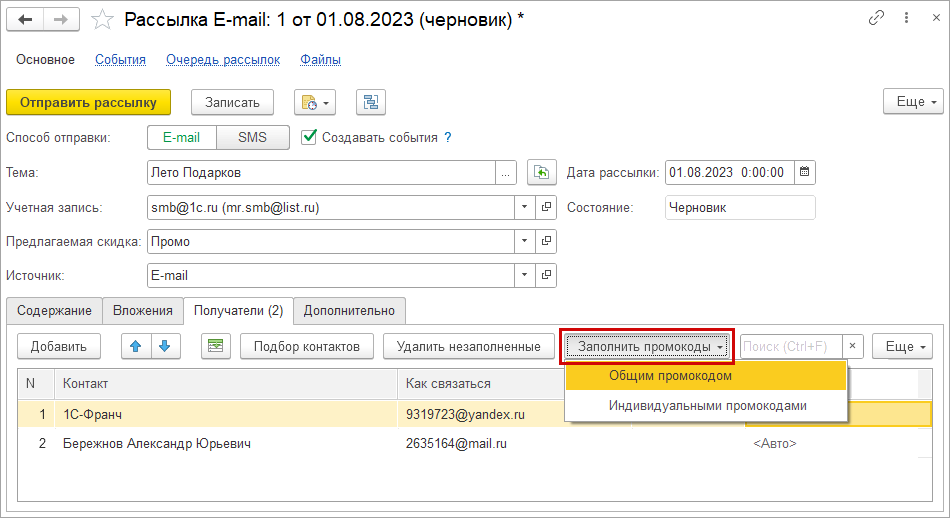Expand the Учетная запись dropdown

(x=526, y=207)
